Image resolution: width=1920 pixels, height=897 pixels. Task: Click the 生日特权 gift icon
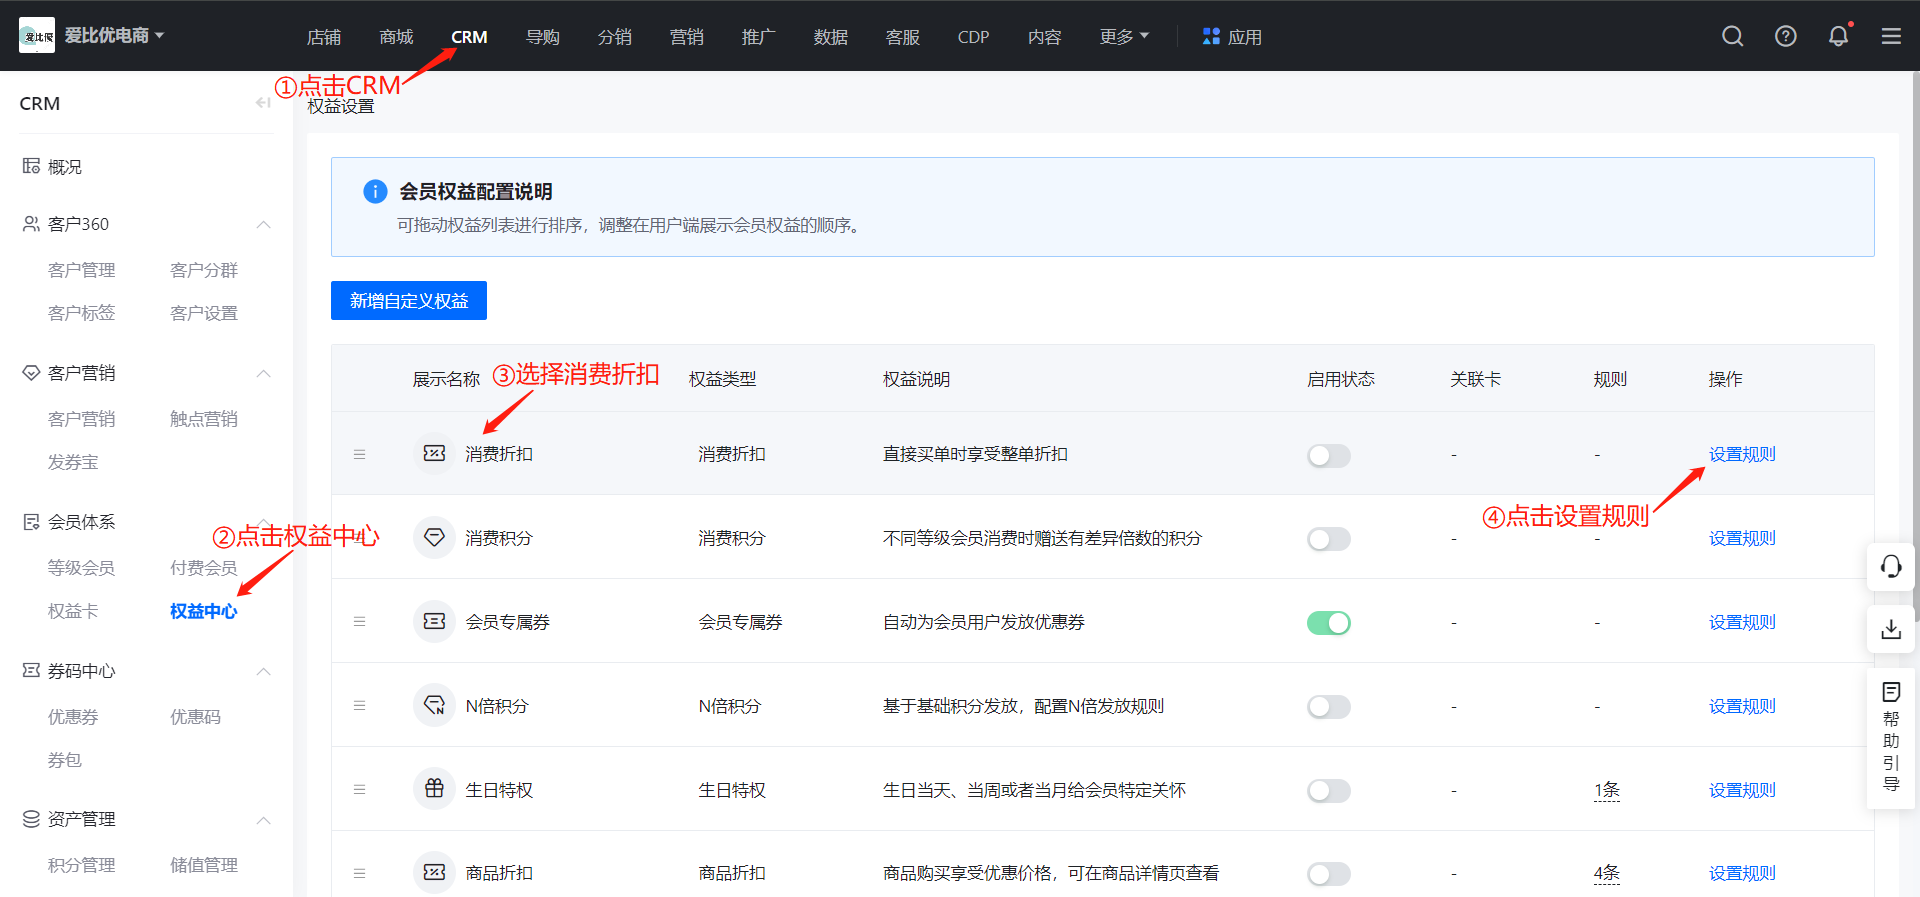(434, 790)
